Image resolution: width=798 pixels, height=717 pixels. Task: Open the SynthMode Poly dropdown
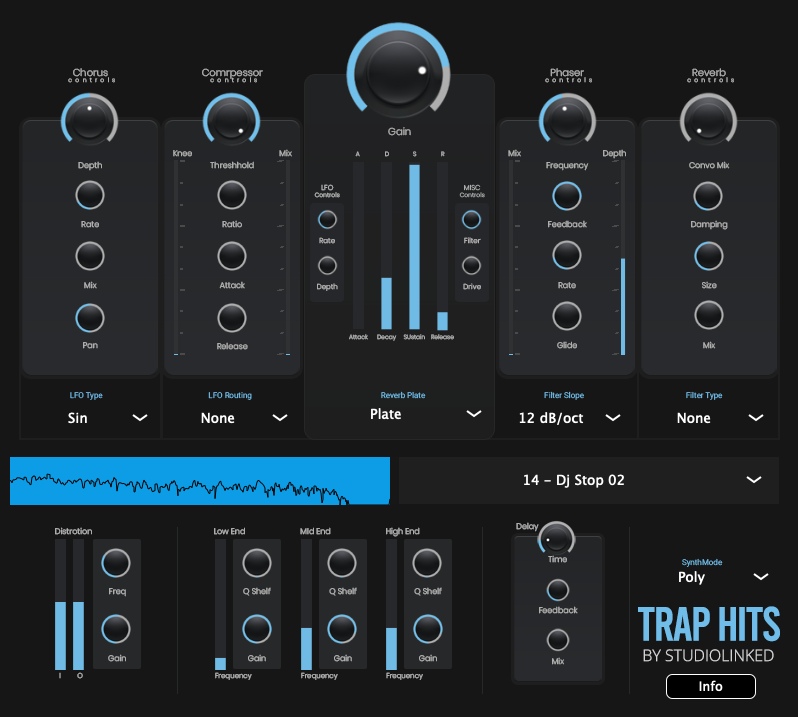click(718, 577)
